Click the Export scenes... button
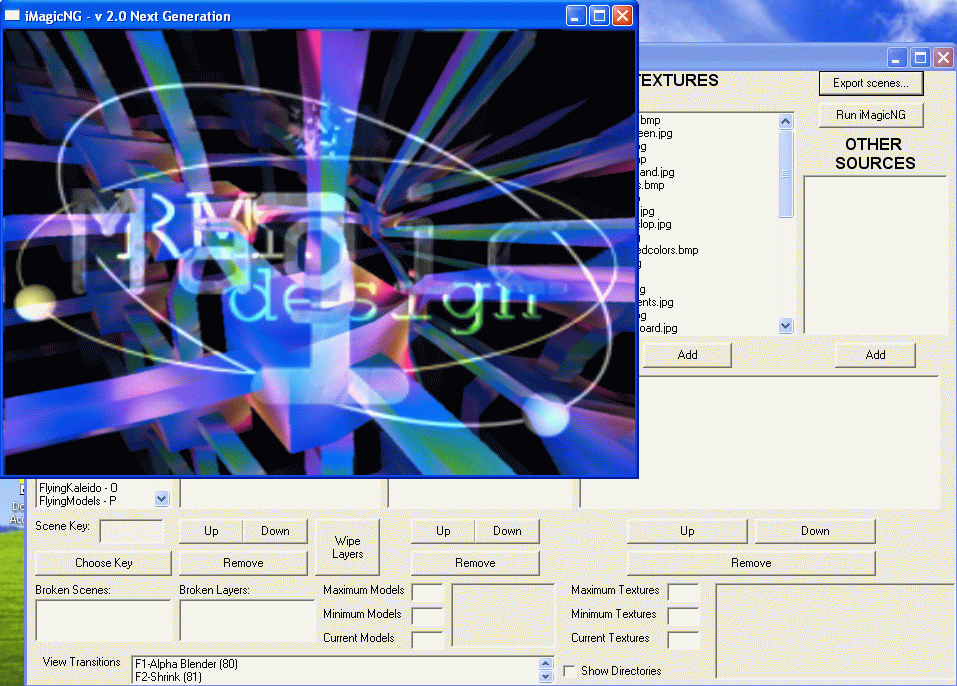The width and height of the screenshot is (957, 686). click(871, 84)
